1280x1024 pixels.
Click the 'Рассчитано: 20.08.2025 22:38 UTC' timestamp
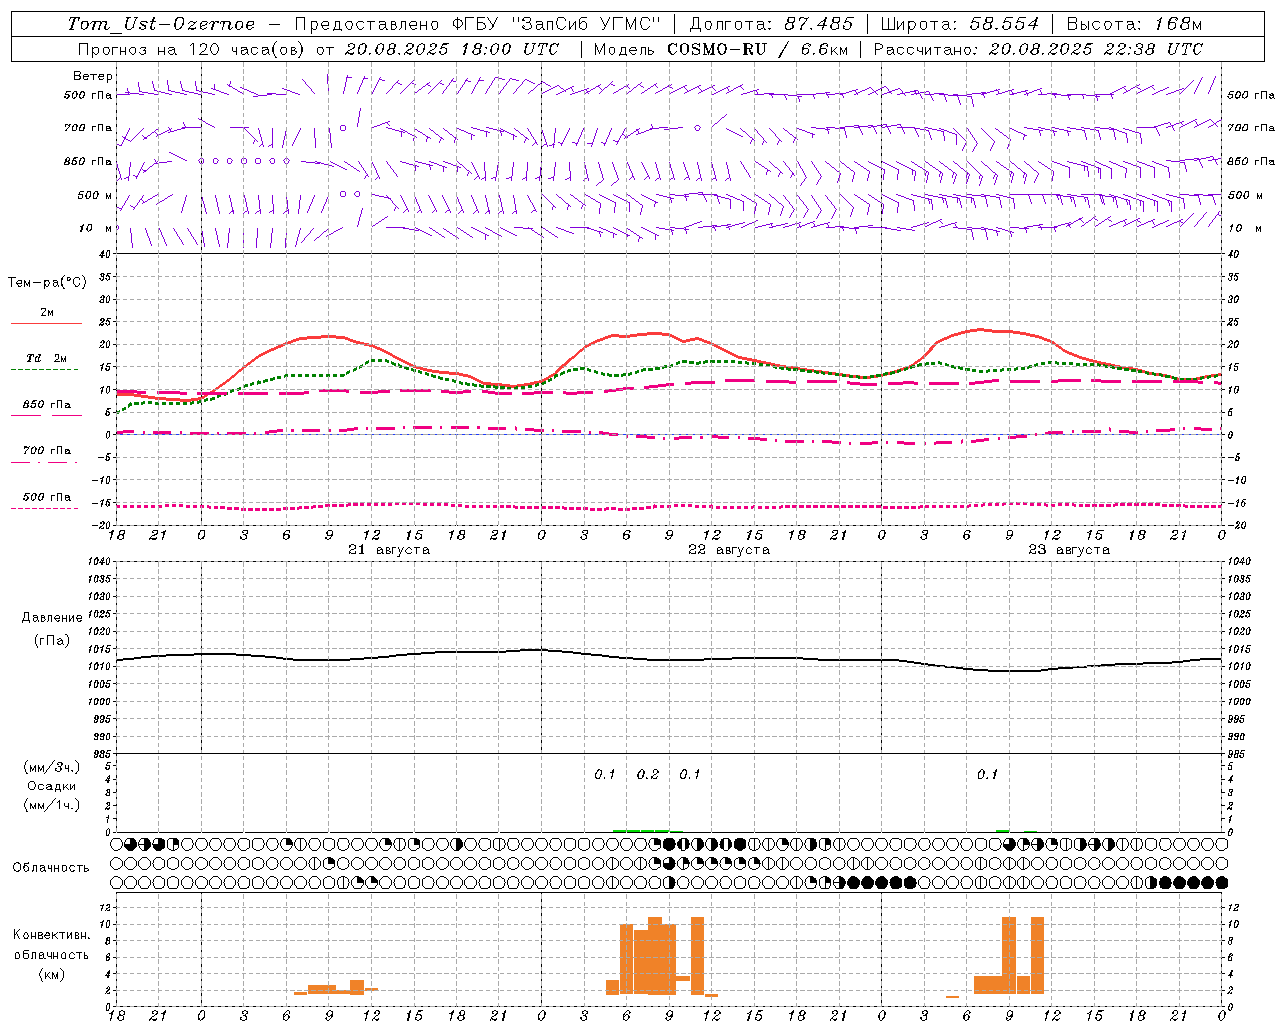coord(1038,49)
